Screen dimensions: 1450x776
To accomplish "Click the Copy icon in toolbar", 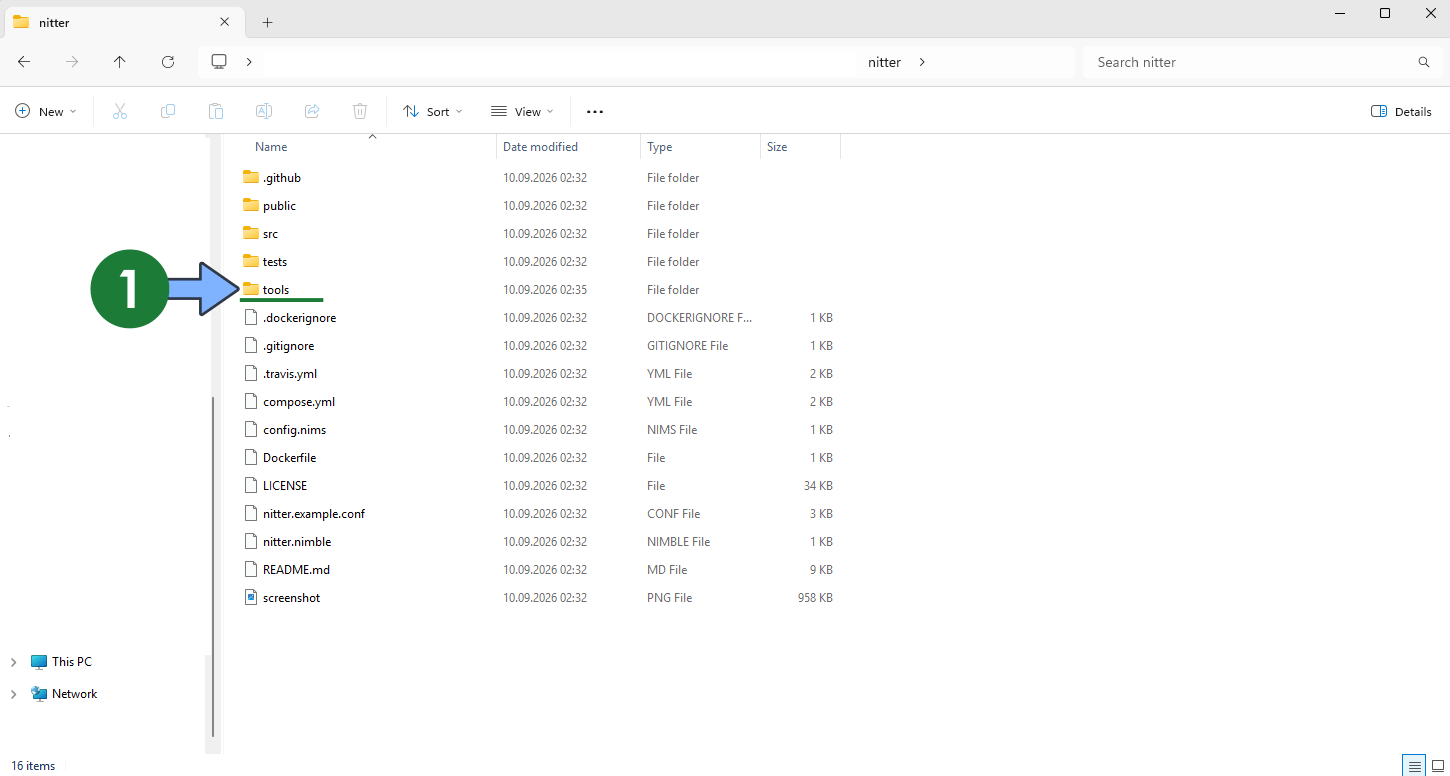I will tap(168, 111).
